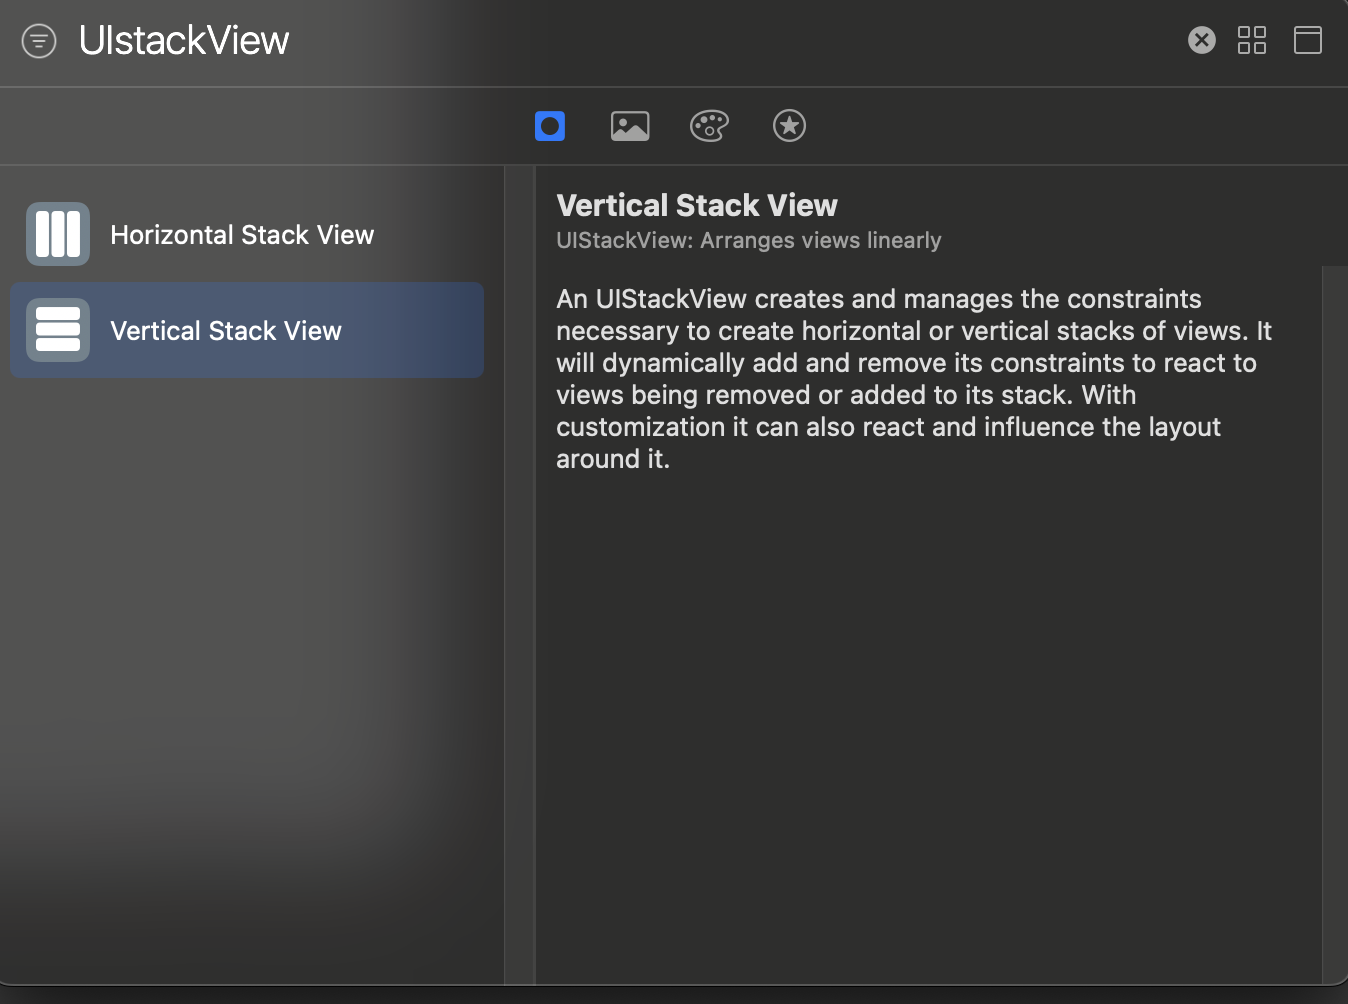Click the divider between list and details
The height and width of the screenshot is (1004, 1348).
[520, 575]
